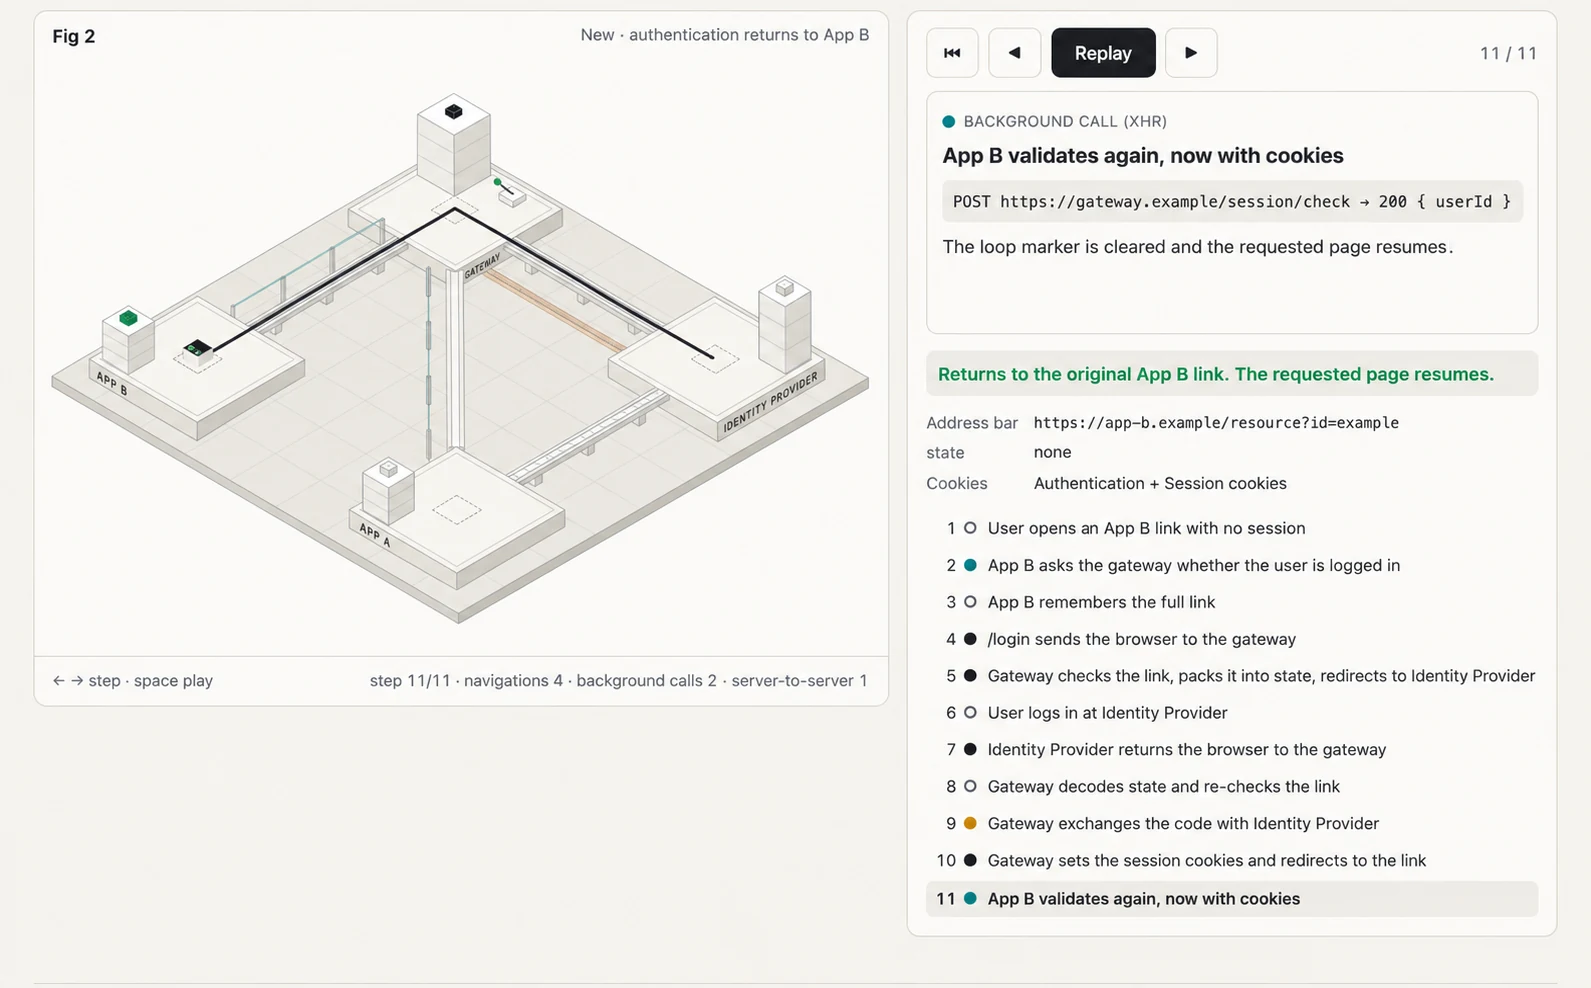Click 'The loop marker is cleared' description

point(1198,247)
